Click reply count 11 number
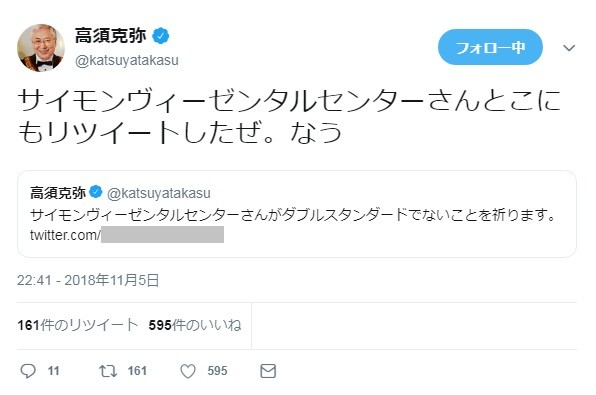This screenshot has height=395, width=596. [54, 371]
